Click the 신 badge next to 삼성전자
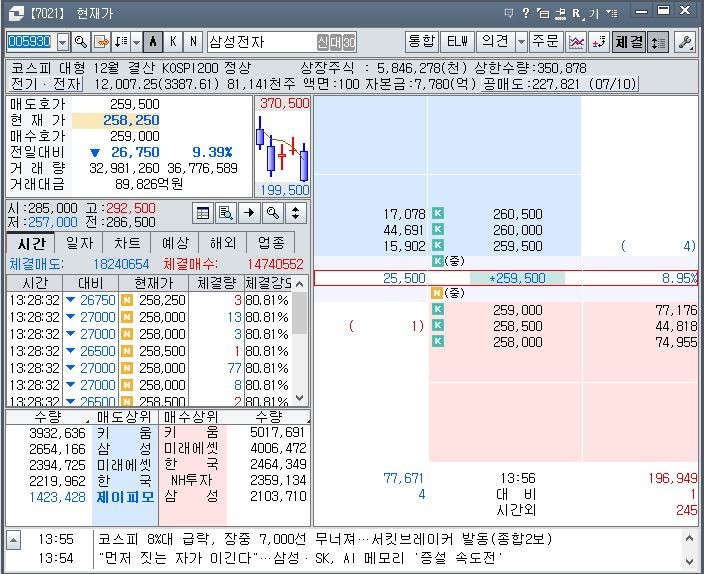 (x=323, y=43)
